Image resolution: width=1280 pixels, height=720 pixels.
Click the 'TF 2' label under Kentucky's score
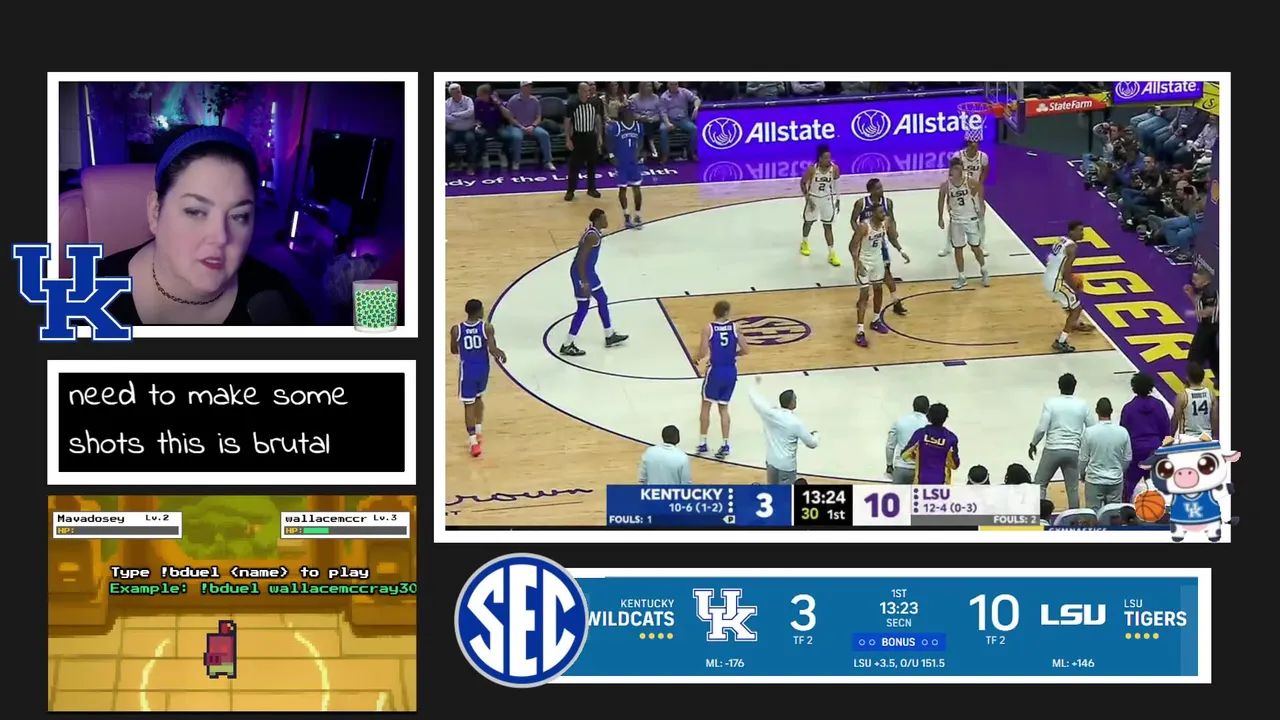(x=802, y=641)
